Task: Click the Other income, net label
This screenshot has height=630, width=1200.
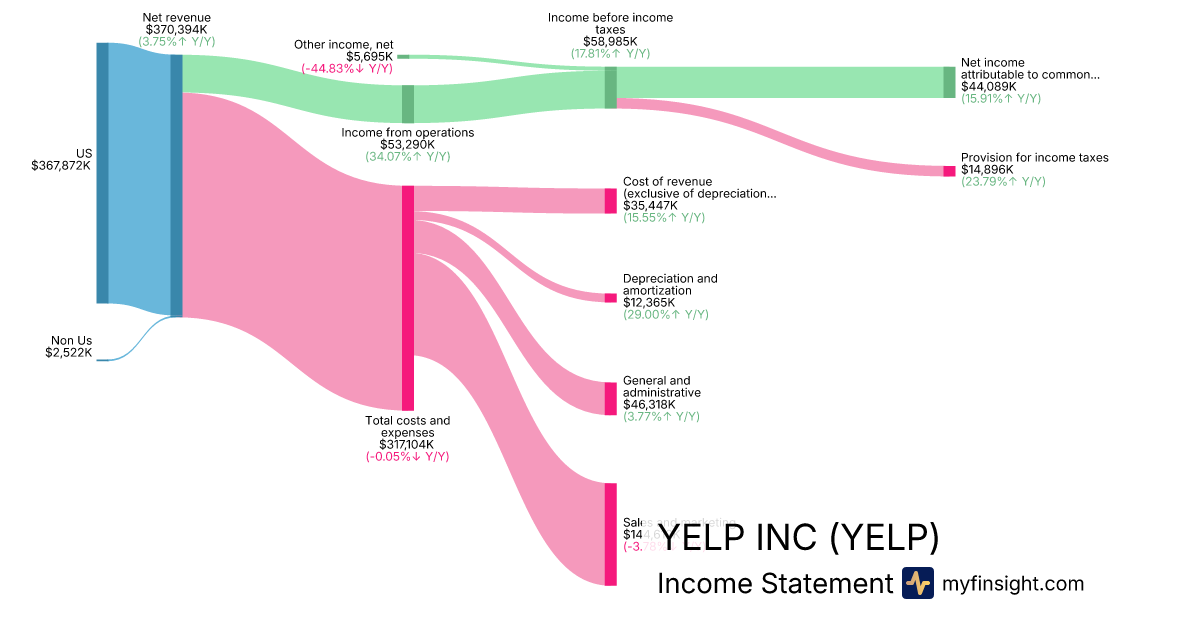Action: click(344, 45)
